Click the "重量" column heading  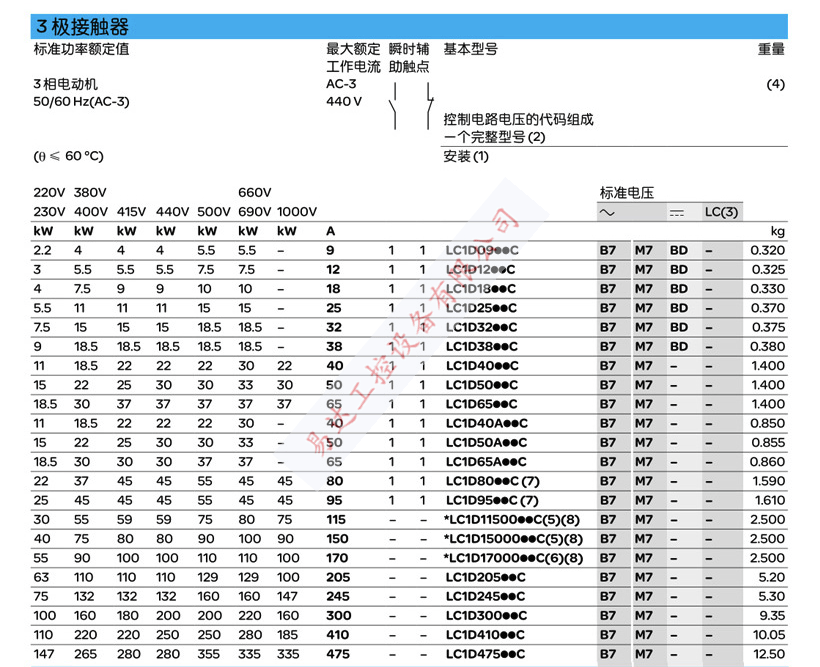pos(771,49)
